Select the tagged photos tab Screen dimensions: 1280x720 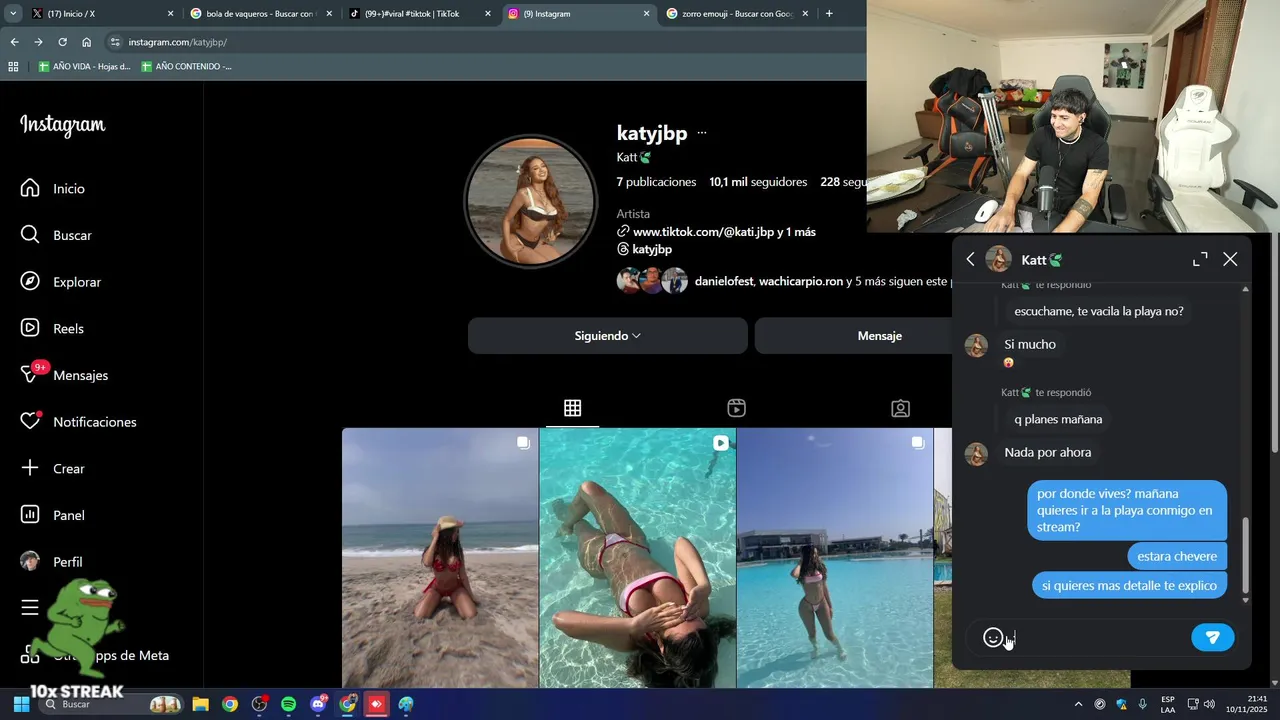900,408
